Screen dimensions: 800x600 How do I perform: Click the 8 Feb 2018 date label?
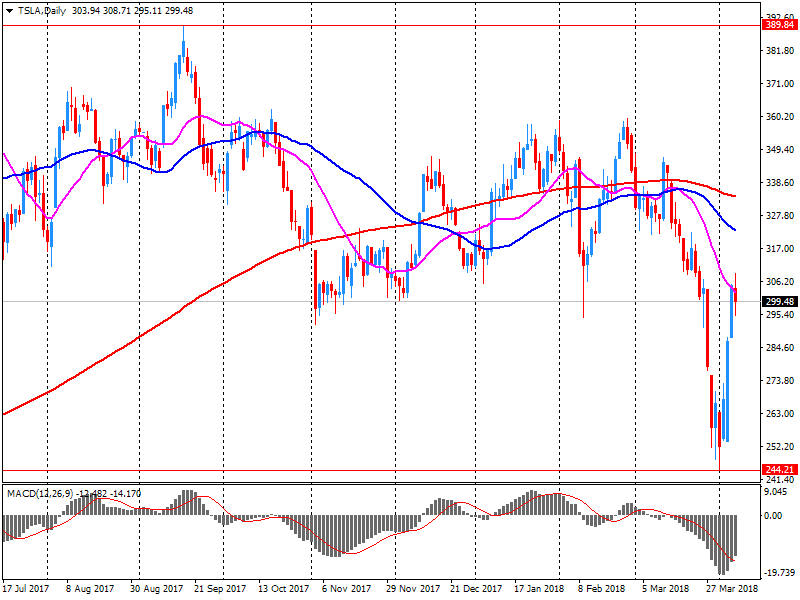point(602,589)
